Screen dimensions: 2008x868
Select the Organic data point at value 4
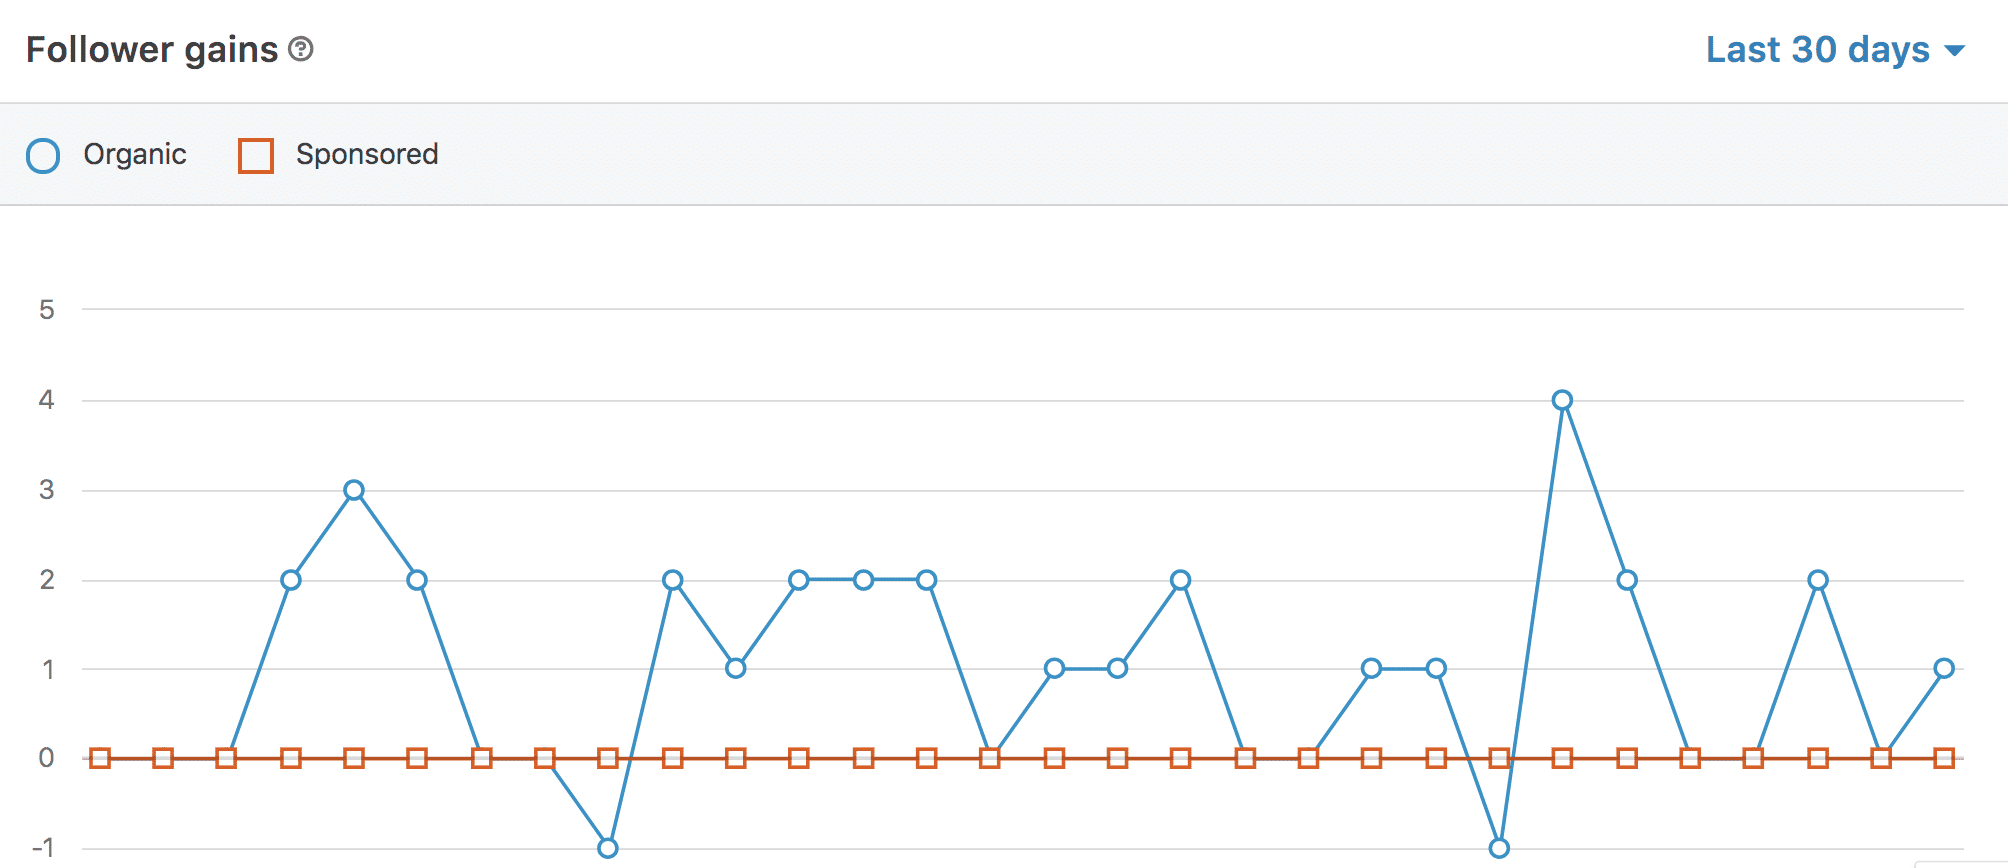coord(1562,400)
